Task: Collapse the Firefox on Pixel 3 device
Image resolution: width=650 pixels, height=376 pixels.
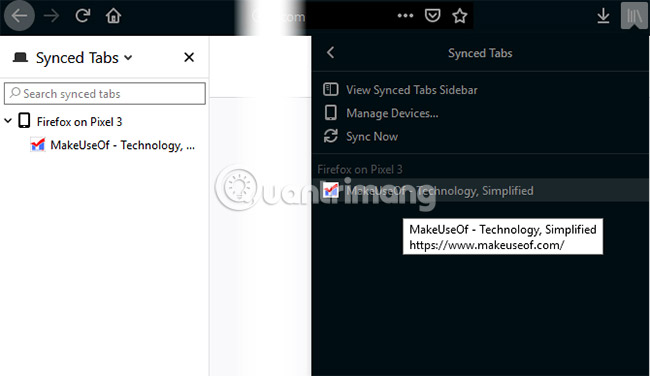Action: (x=8, y=121)
